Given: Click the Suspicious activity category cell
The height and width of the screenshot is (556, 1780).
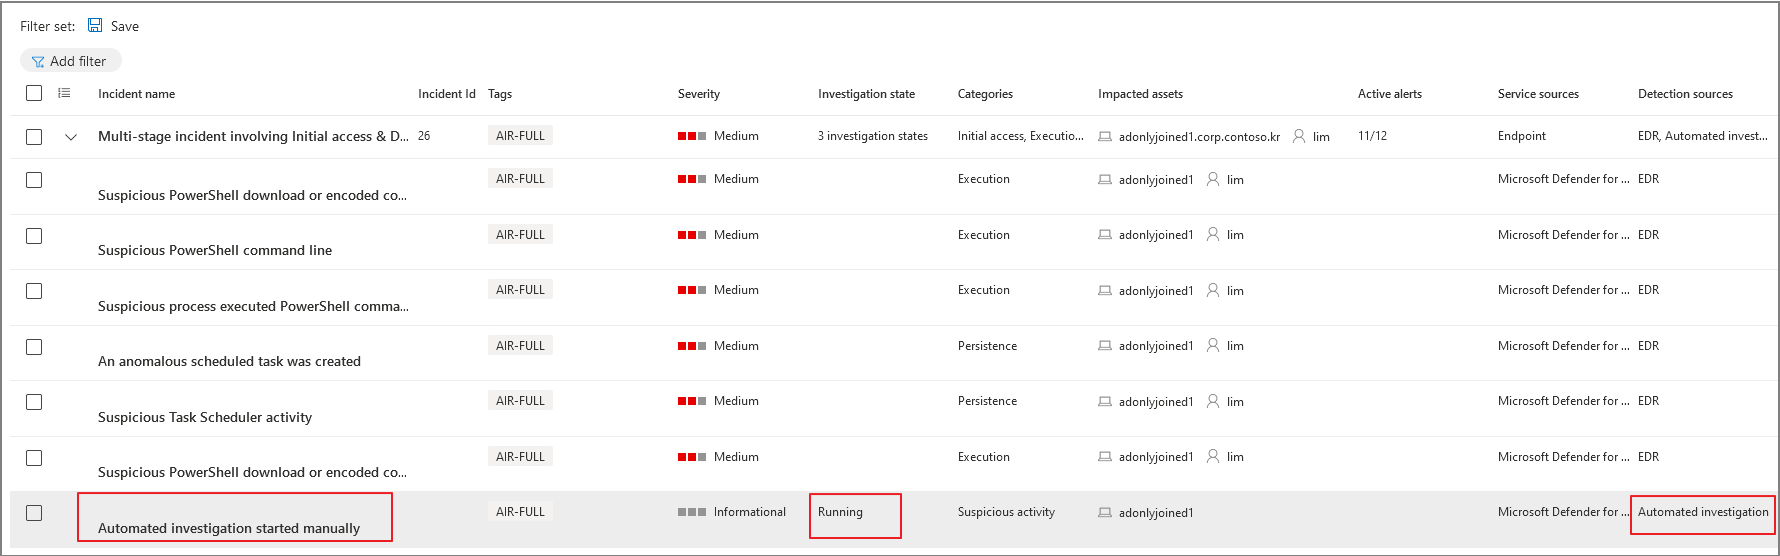Looking at the screenshot, I should click(1006, 512).
